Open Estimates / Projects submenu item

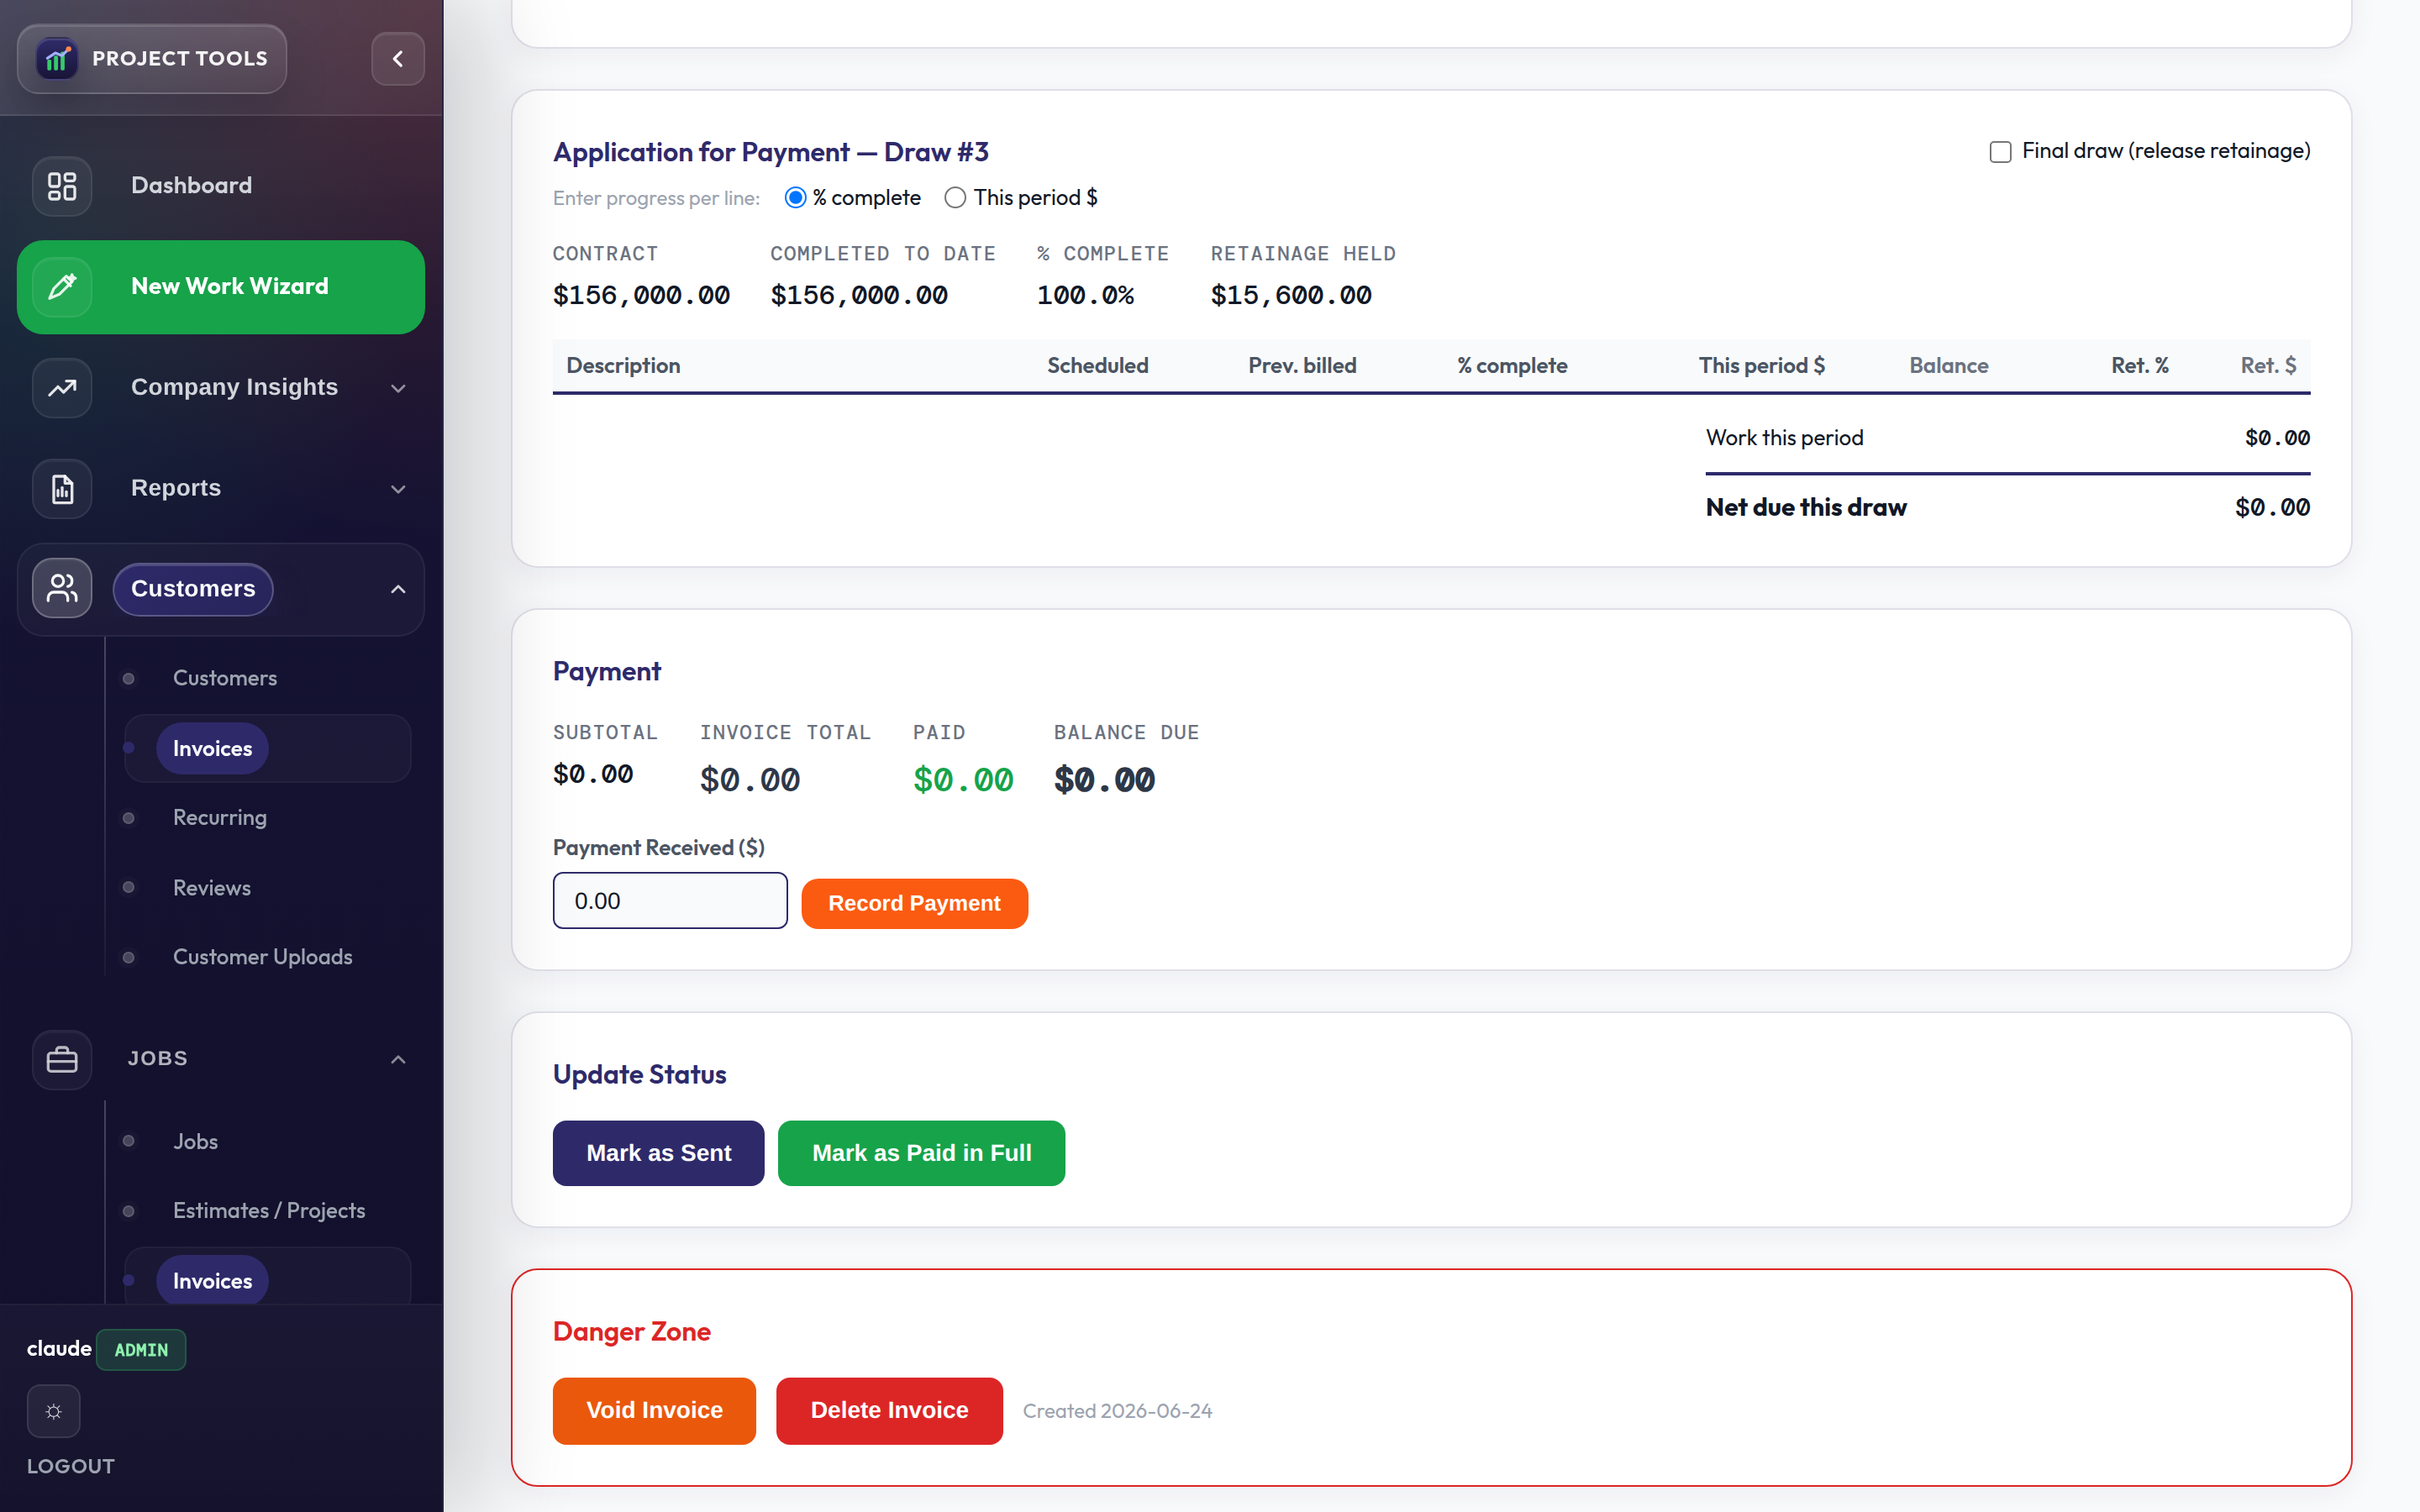click(269, 1211)
